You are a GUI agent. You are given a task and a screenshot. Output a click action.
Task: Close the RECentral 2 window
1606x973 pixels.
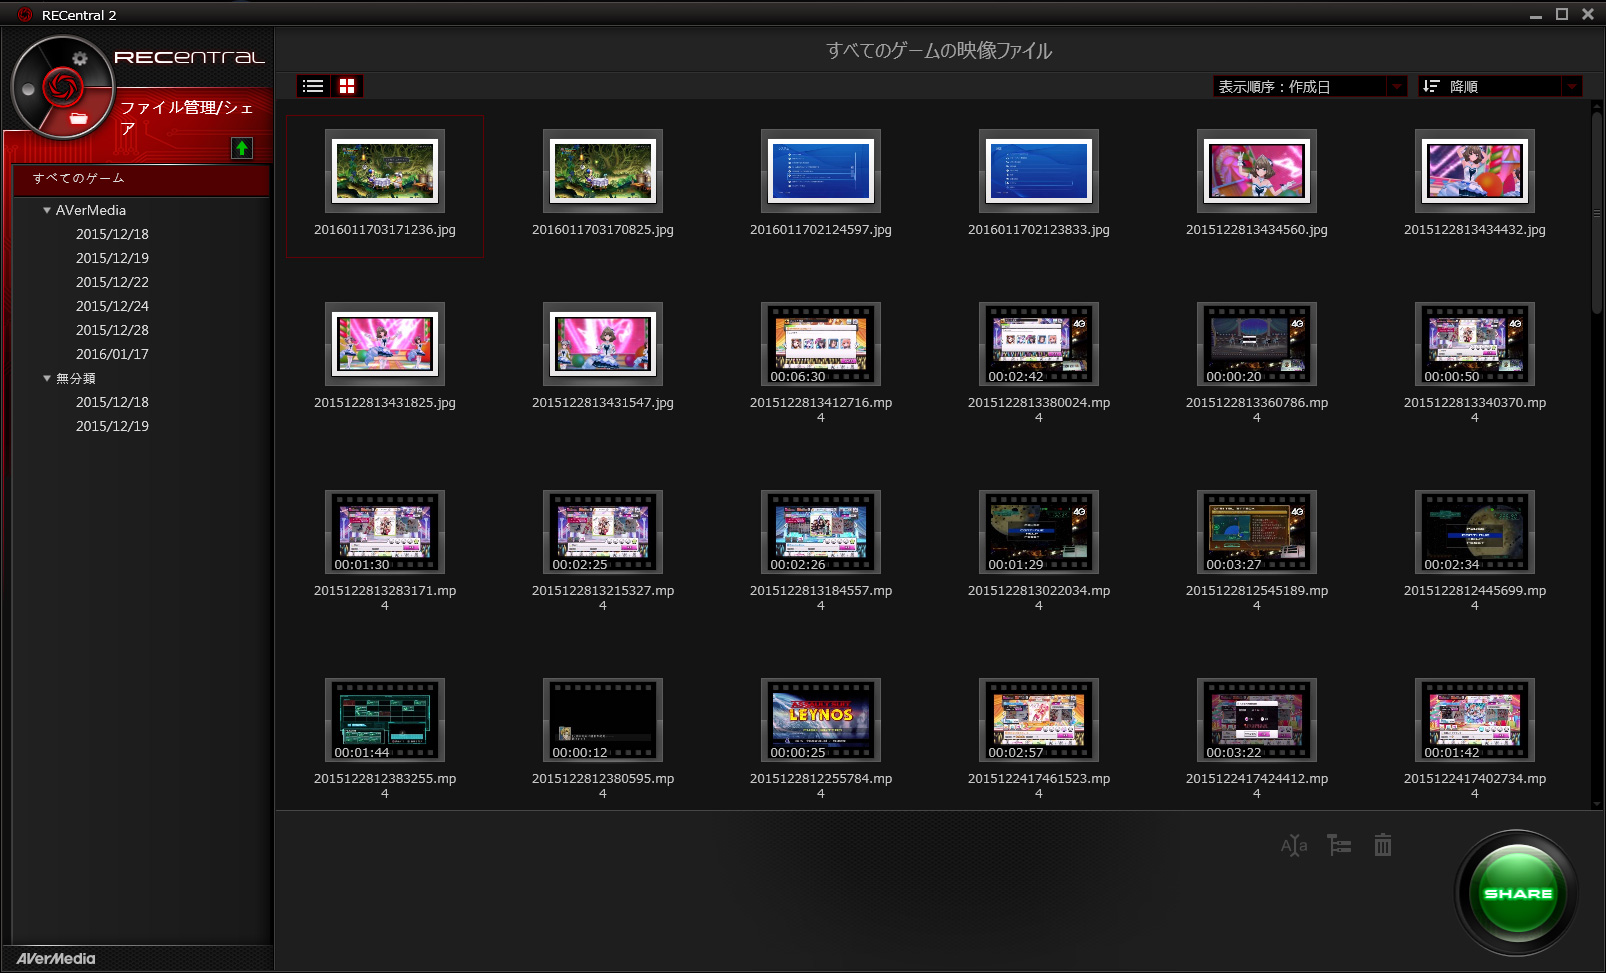(x=1588, y=14)
